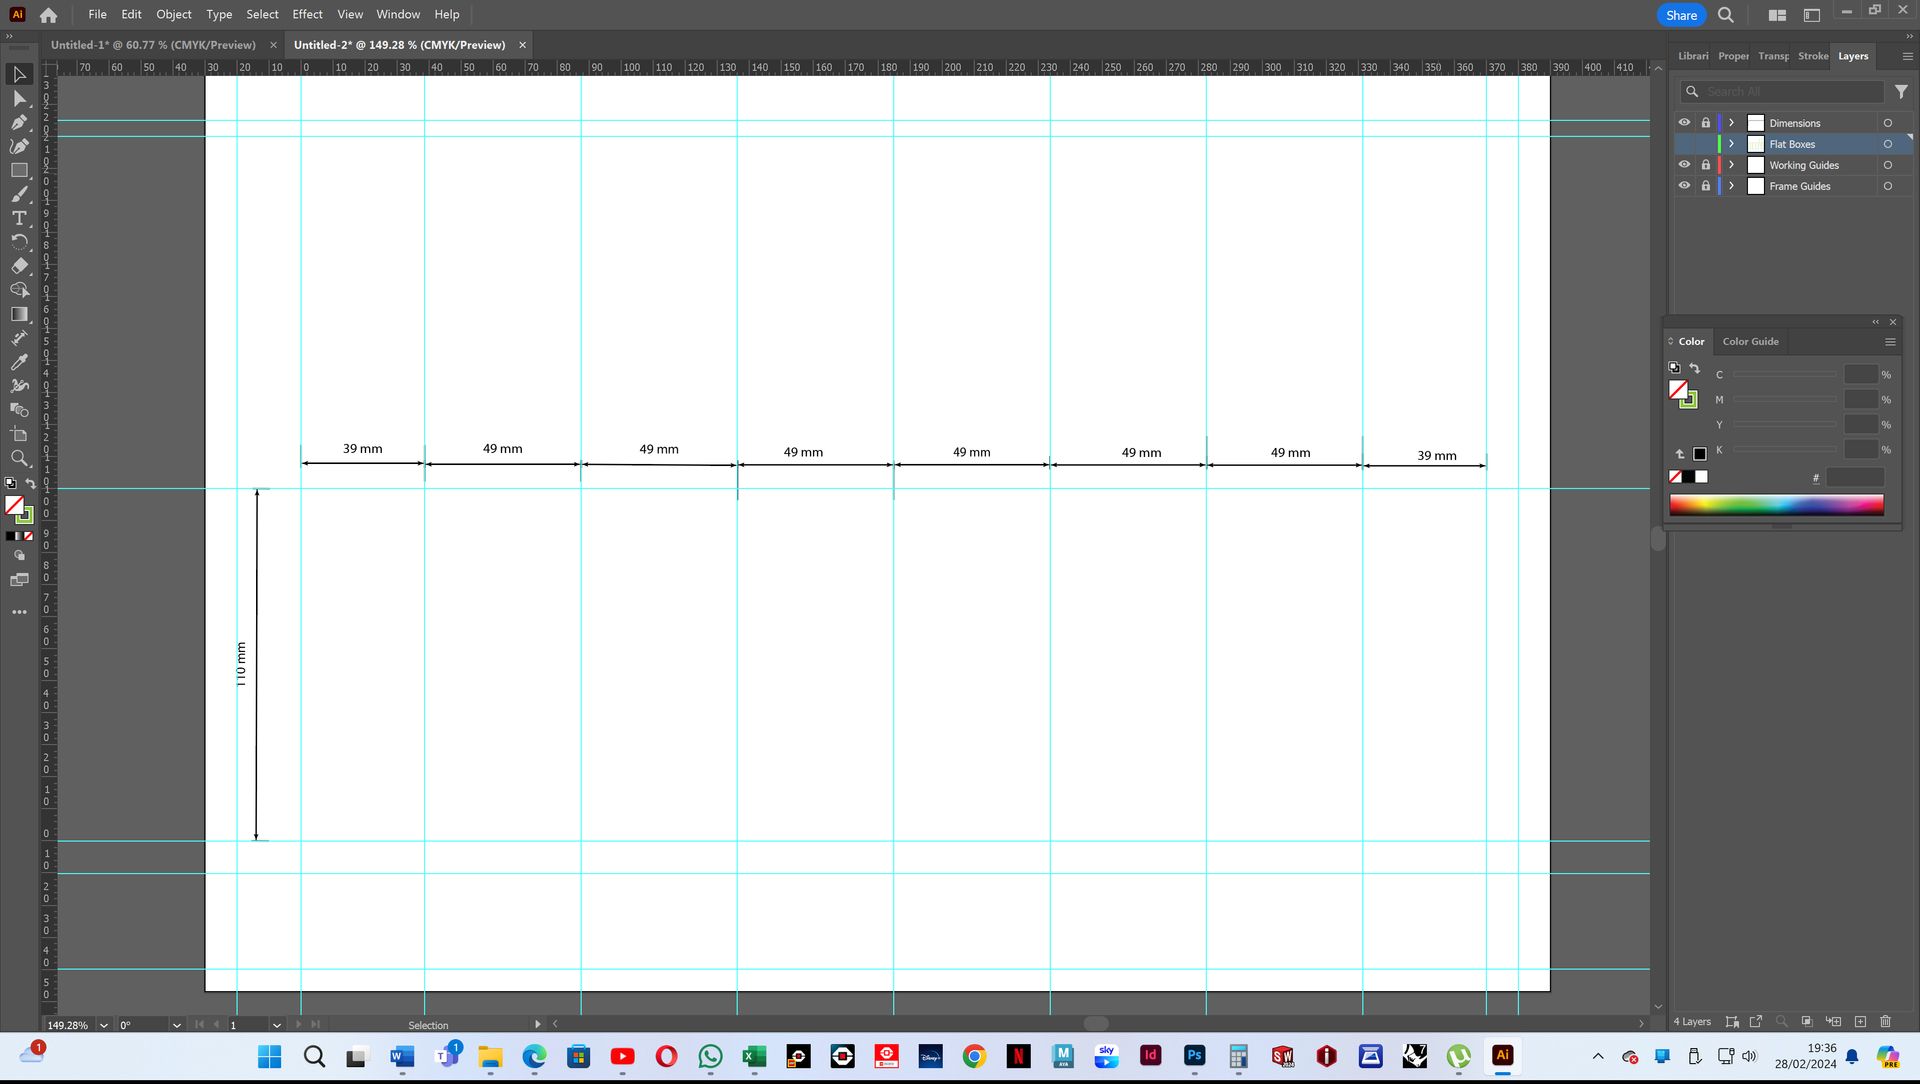Toggle visibility of Frame Guides layer
The image size is (1920, 1084).
(1684, 186)
